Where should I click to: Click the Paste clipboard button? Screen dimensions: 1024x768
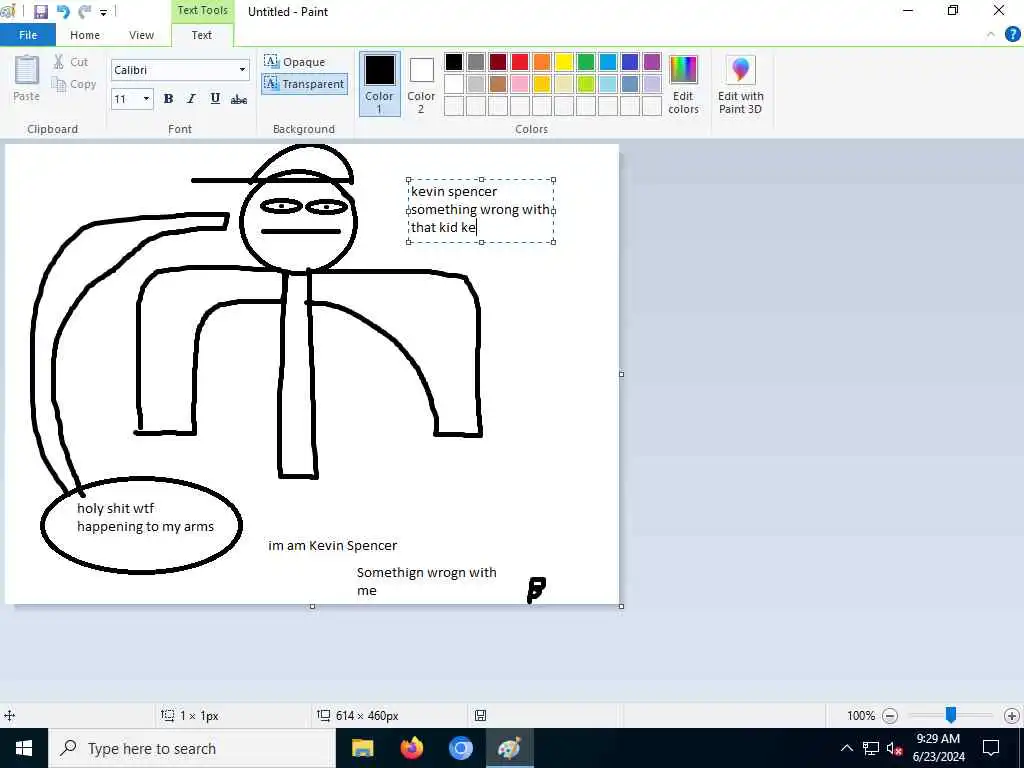(27, 78)
